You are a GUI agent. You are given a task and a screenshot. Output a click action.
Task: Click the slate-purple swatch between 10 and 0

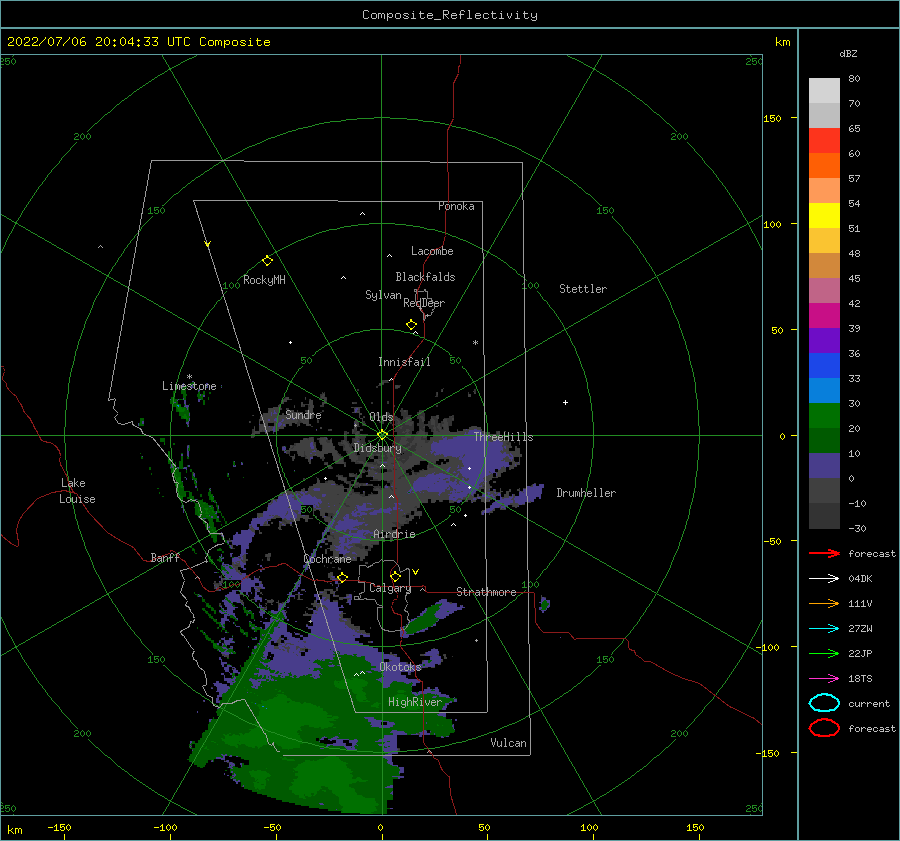pos(824,466)
